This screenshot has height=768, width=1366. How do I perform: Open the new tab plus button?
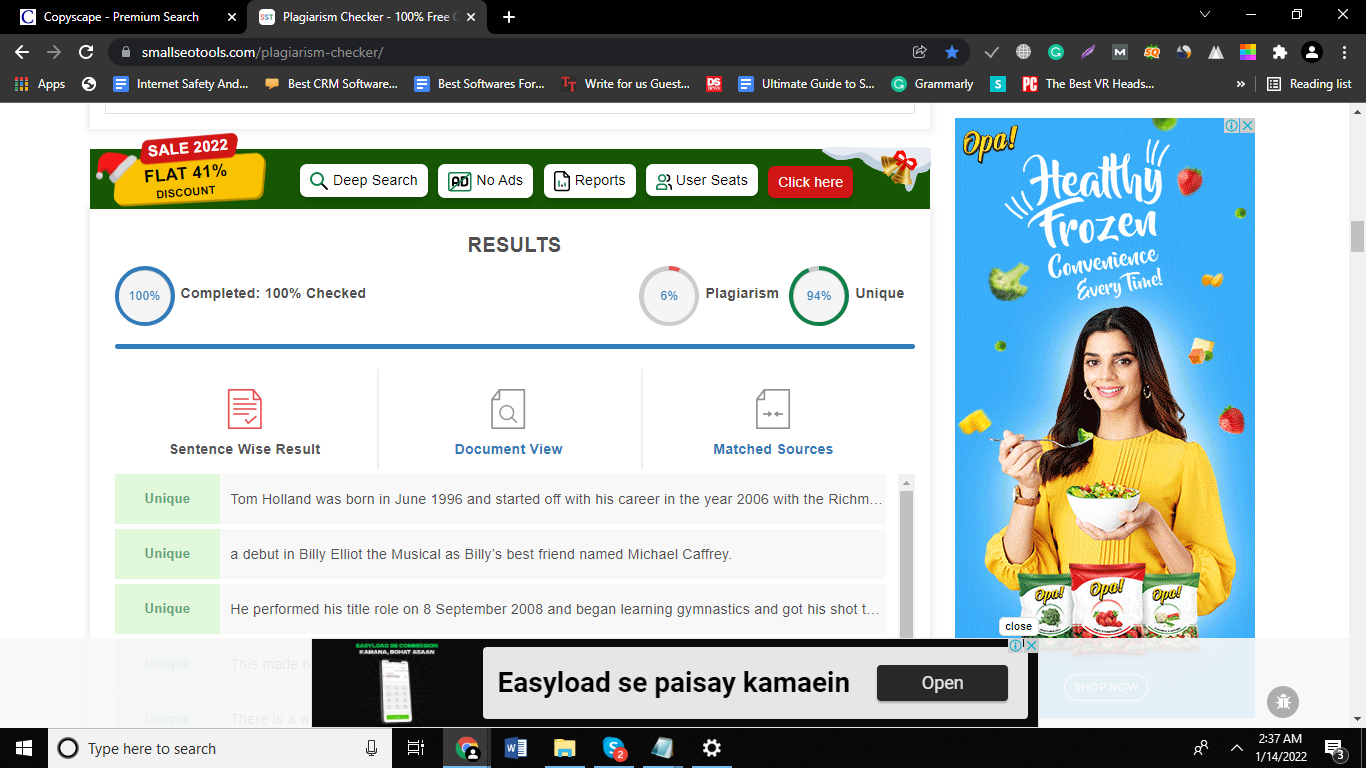509,17
